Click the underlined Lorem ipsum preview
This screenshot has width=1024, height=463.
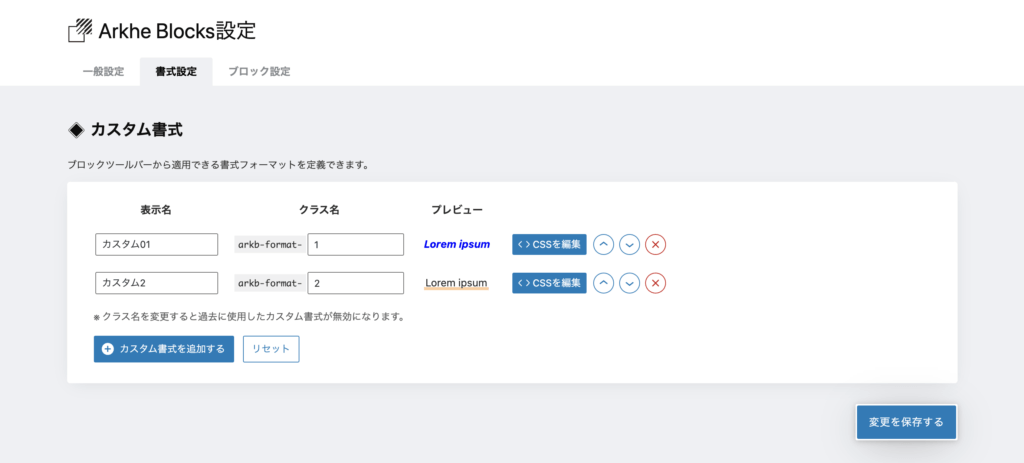[x=456, y=283]
